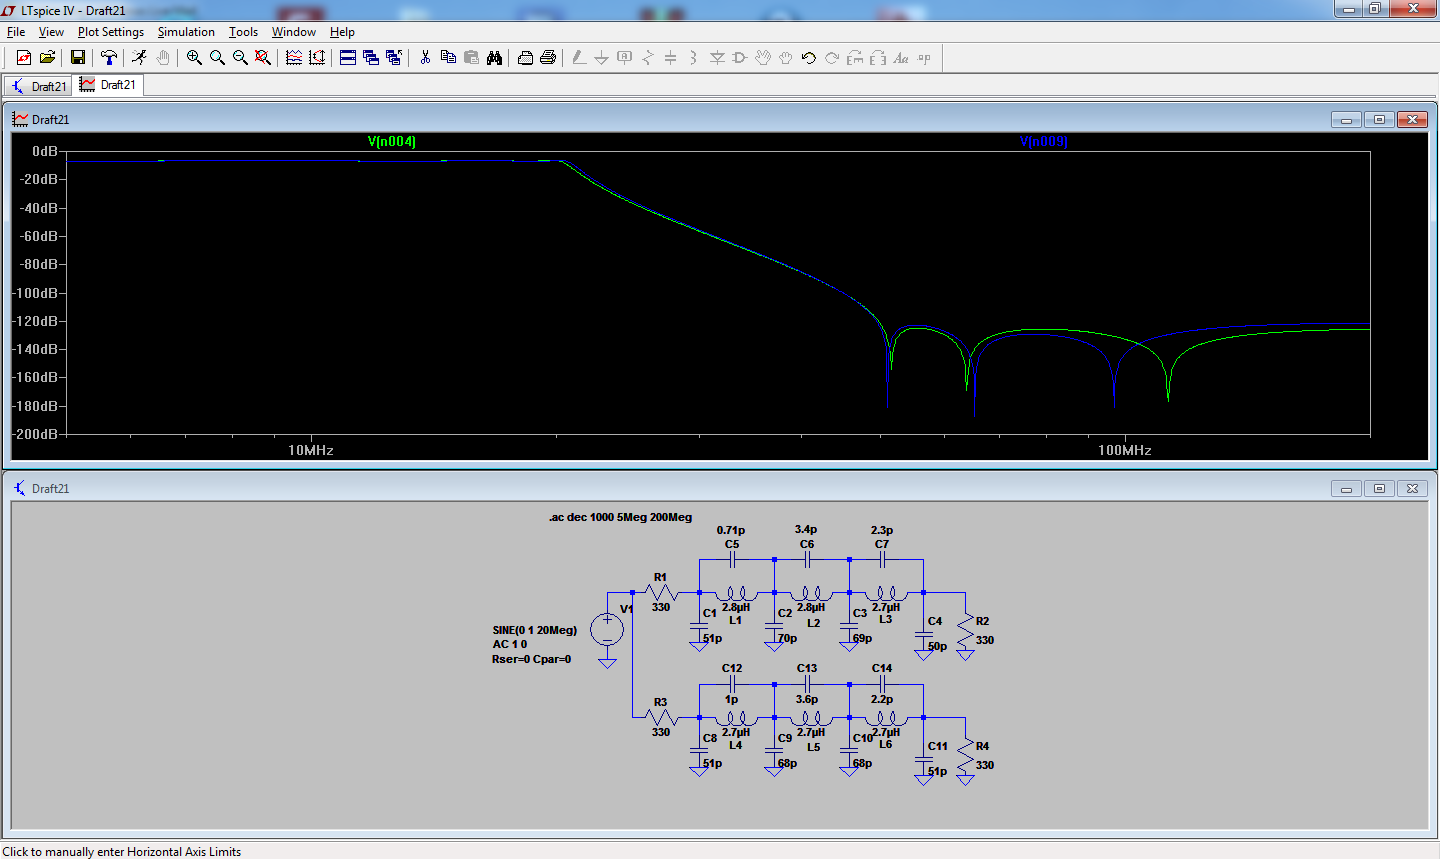Redo with the toolbar arrow
The height and width of the screenshot is (860, 1440).
click(832, 58)
